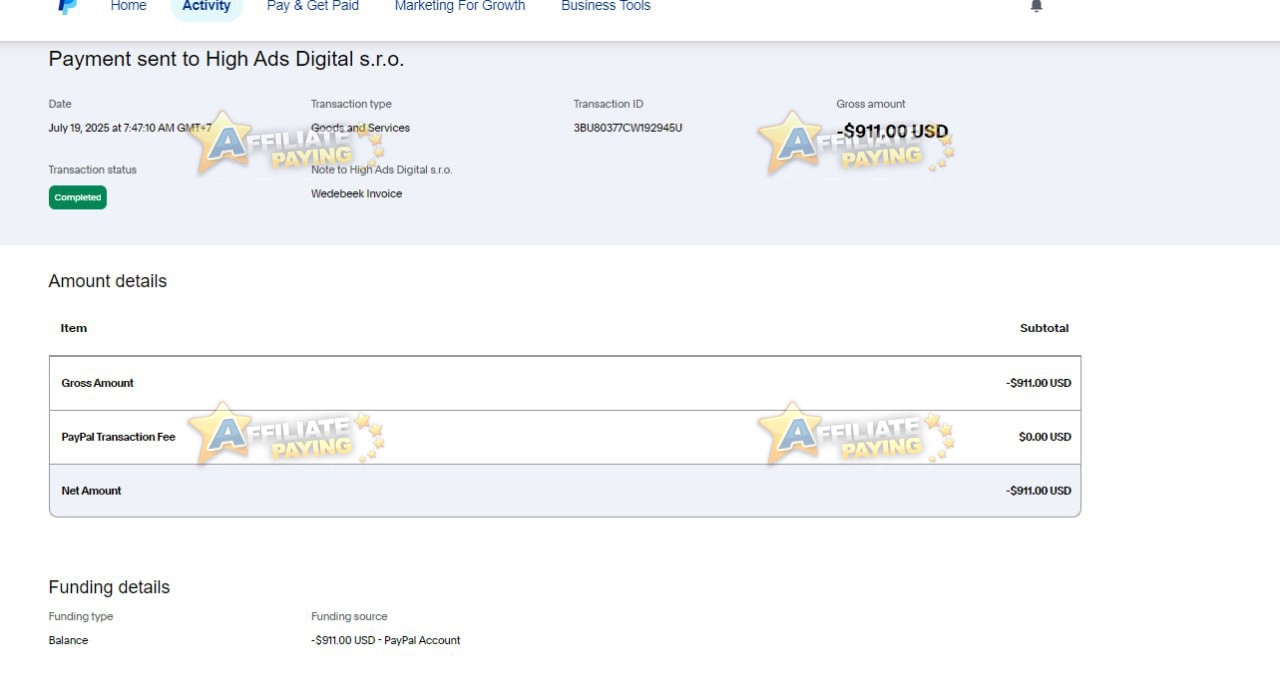Image resolution: width=1280 pixels, height=688 pixels.
Task: Click the 'Payment sent to High Ads Digital' heading
Action: (226, 59)
